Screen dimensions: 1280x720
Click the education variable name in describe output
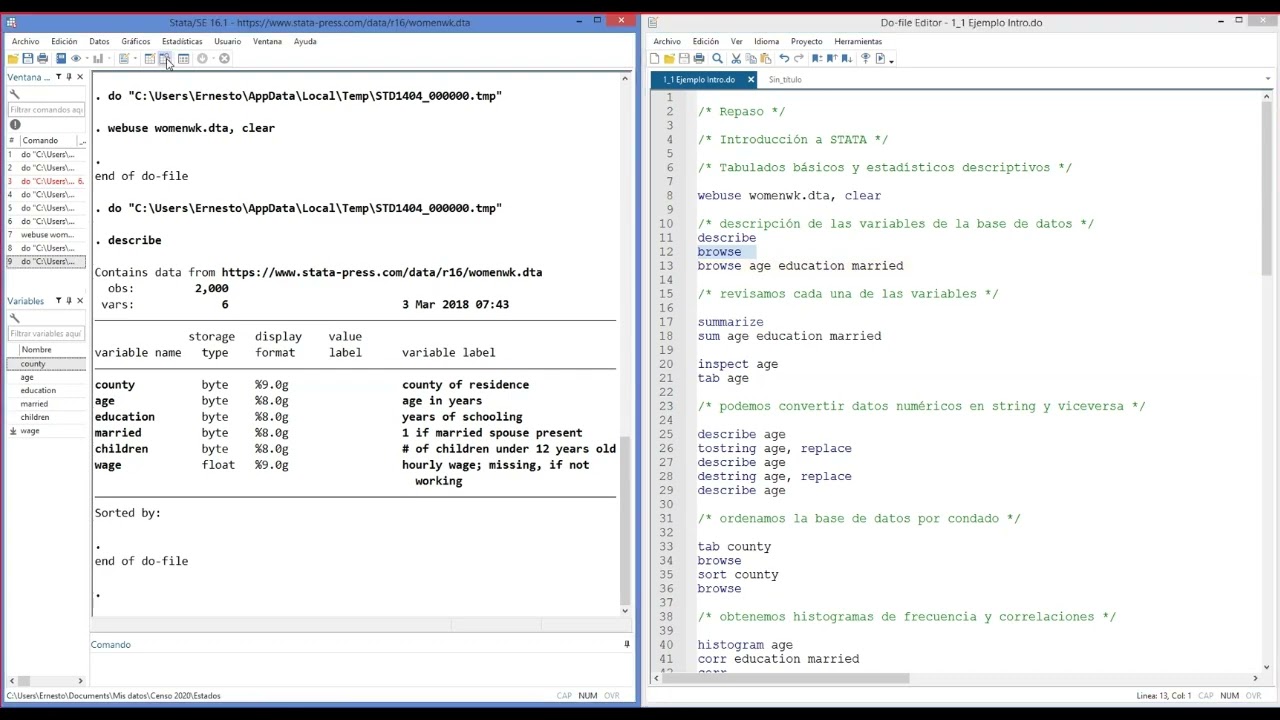125,417
